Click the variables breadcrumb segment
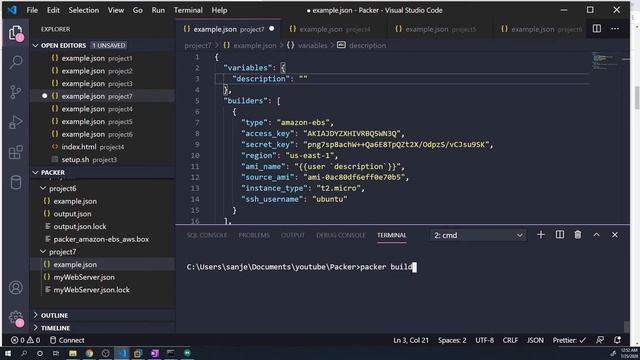 point(312,45)
